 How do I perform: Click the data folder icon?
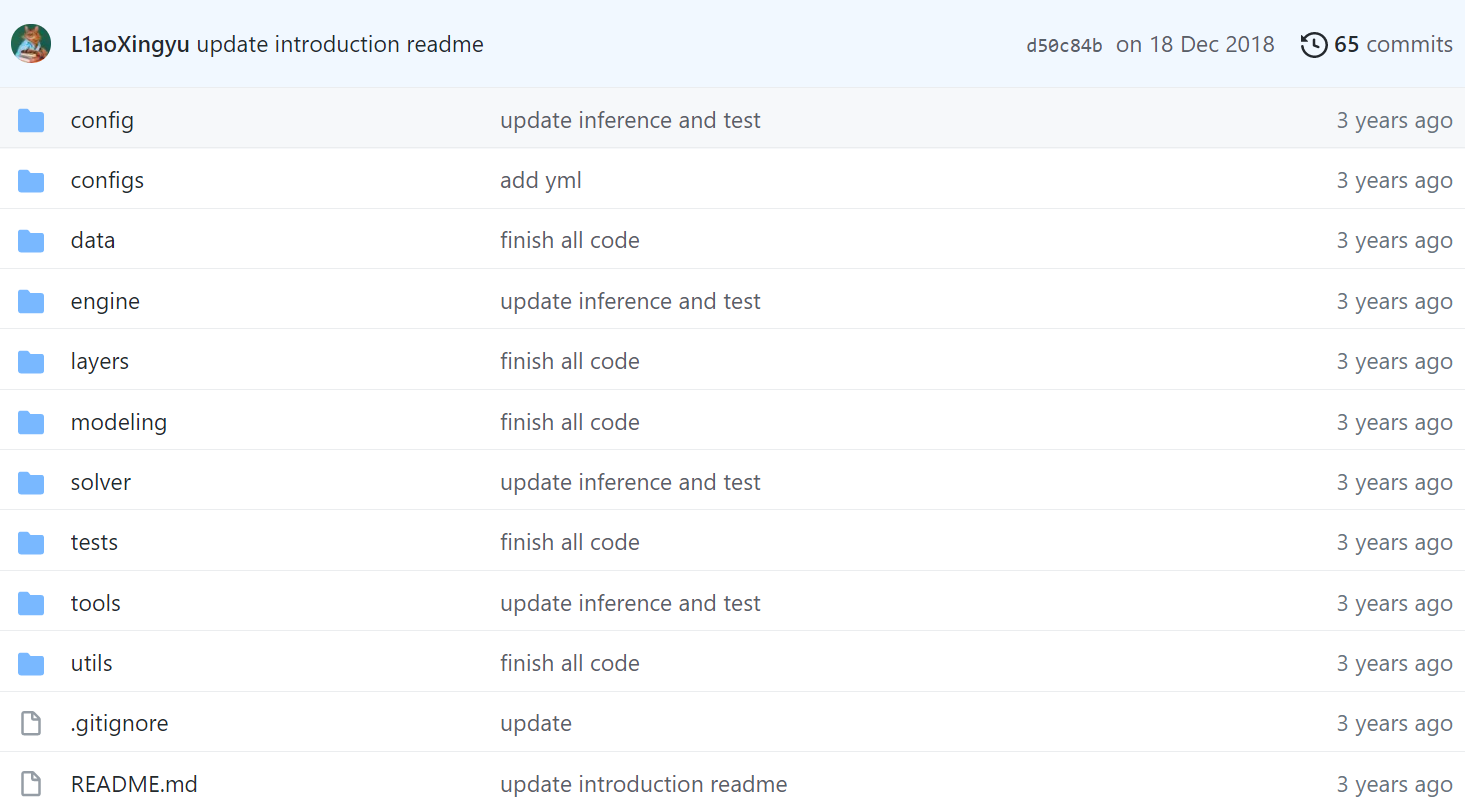(31, 241)
